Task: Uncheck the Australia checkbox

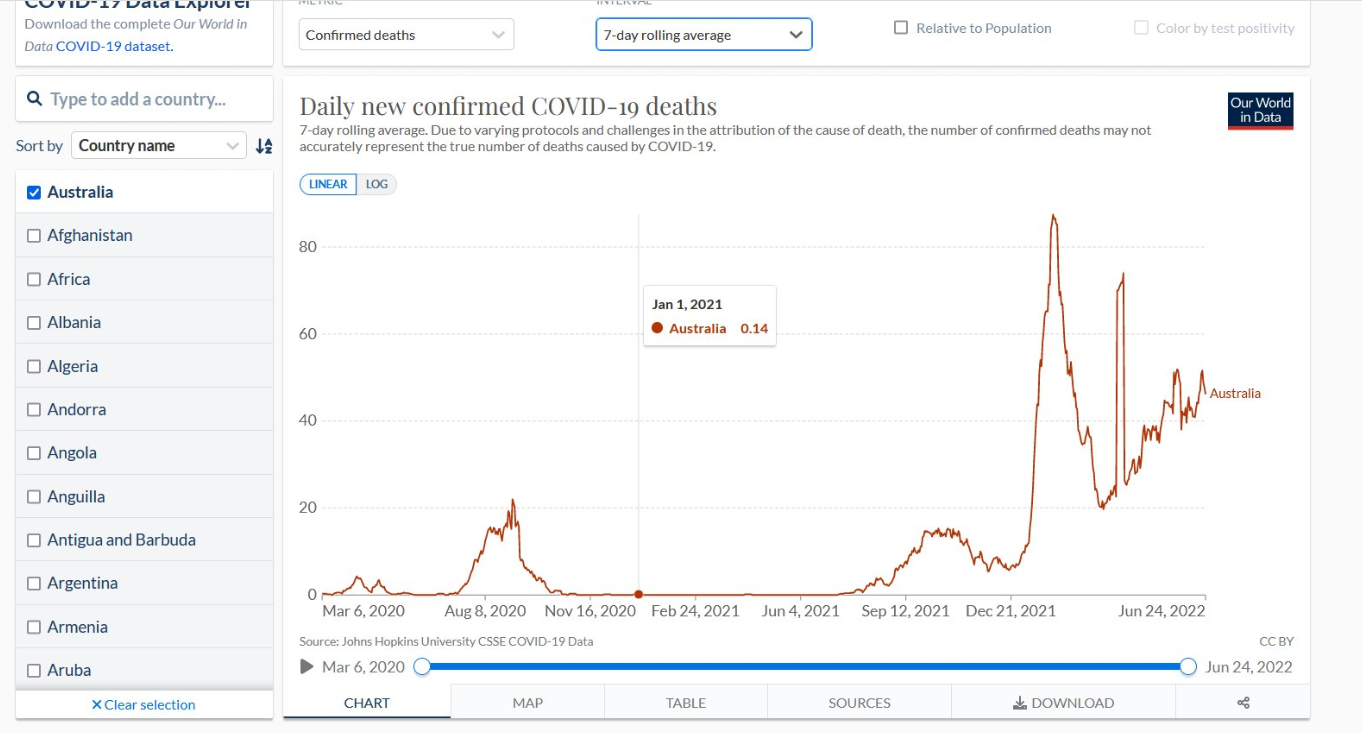Action: coord(34,192)
